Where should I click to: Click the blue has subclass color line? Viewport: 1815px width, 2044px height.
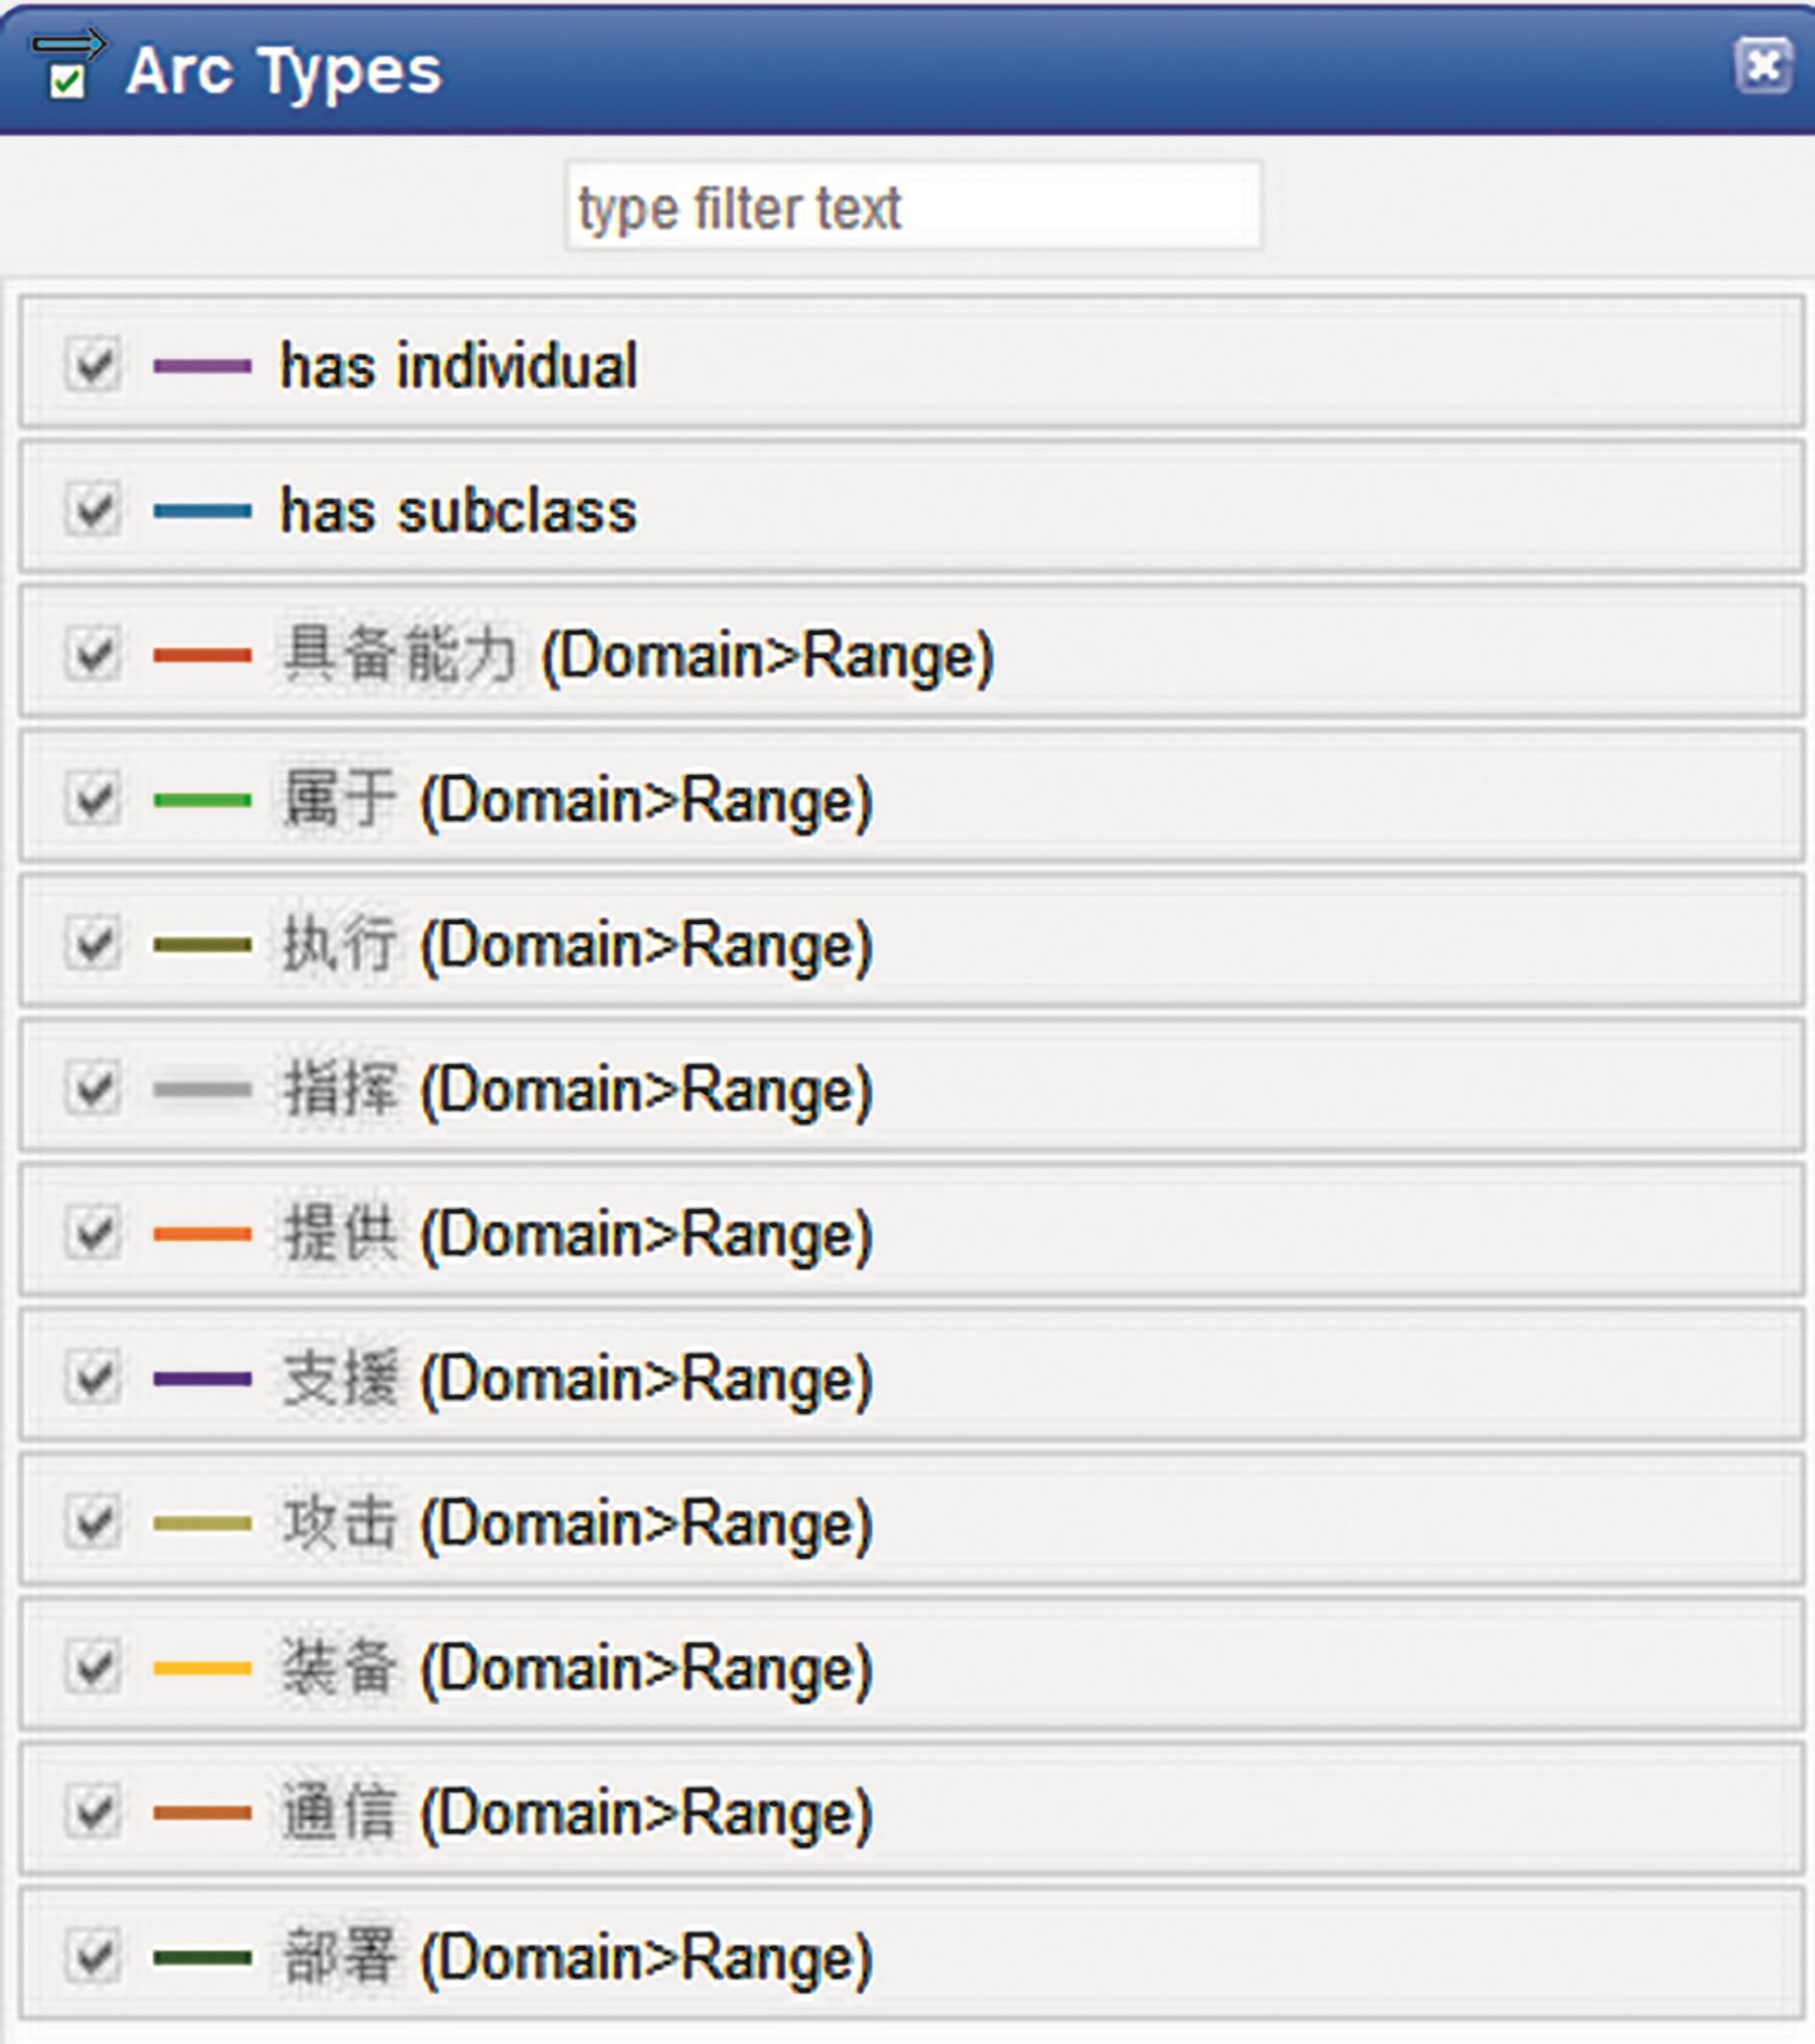[x=202, y=511]
